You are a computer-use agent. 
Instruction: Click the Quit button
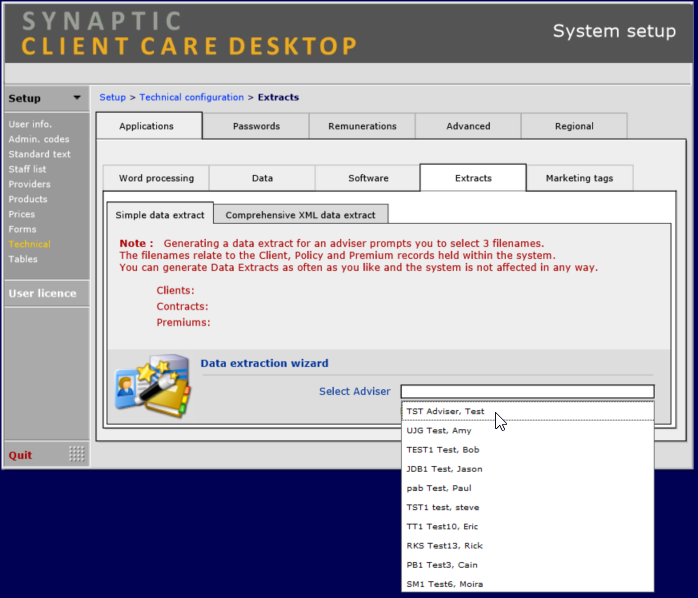pyautogui.click(x=20, y=455)
